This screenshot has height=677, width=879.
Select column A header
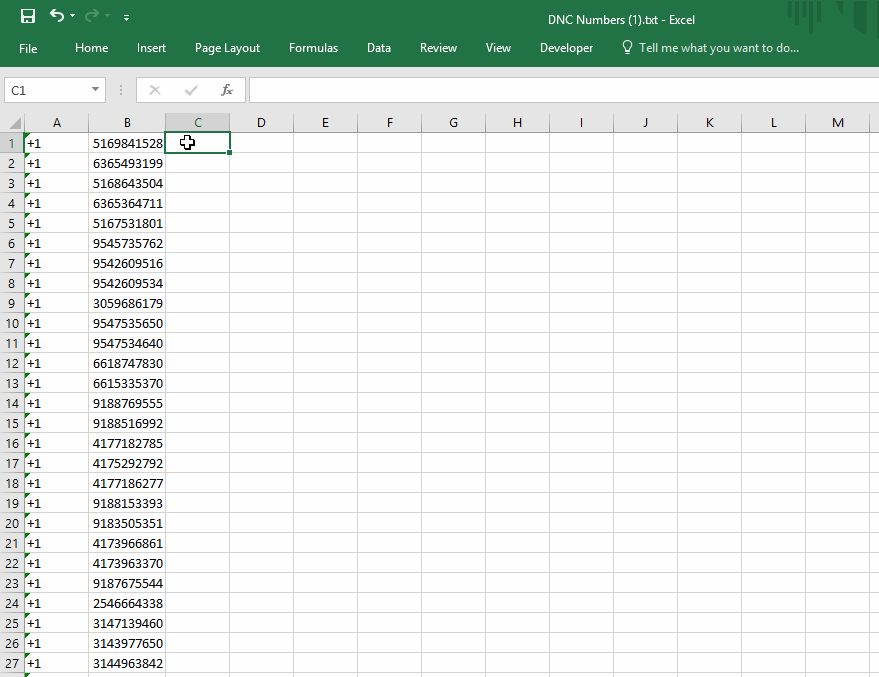(x=57, y=123)
